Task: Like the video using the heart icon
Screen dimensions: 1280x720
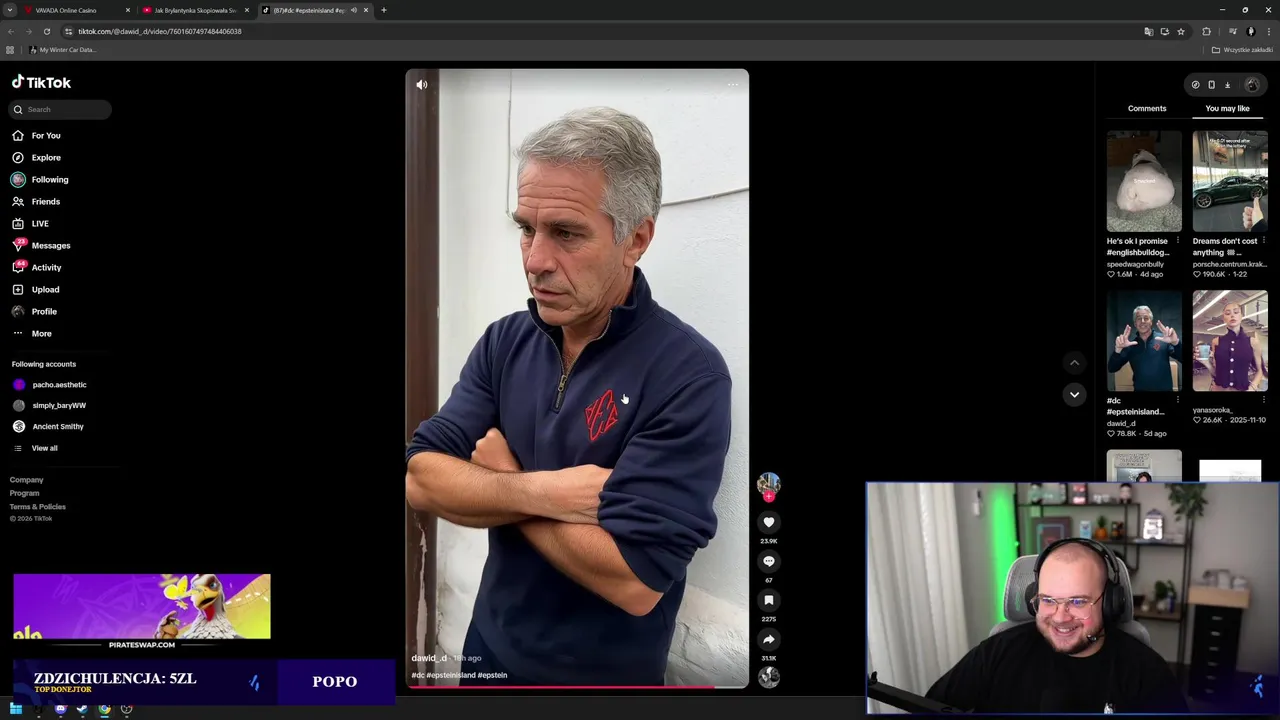Action: tap(769, 522)
